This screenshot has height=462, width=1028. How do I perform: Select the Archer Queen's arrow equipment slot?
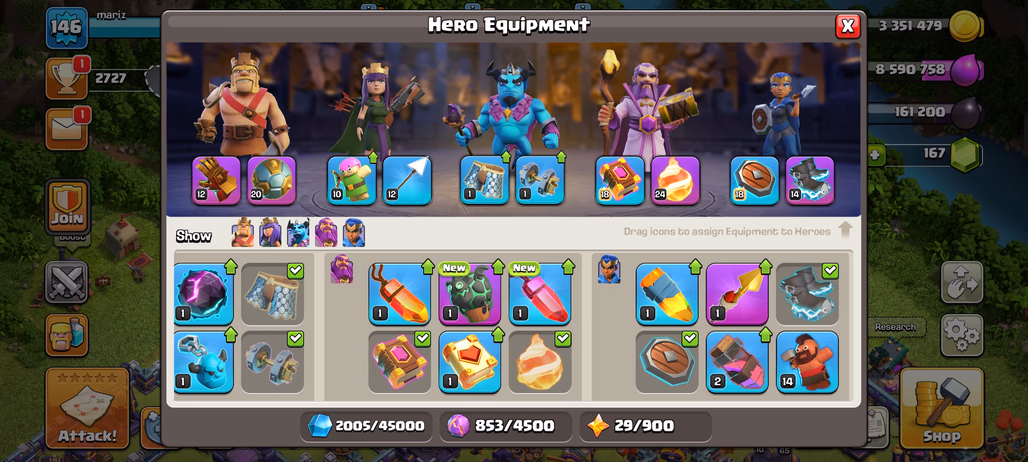(407, 180)
